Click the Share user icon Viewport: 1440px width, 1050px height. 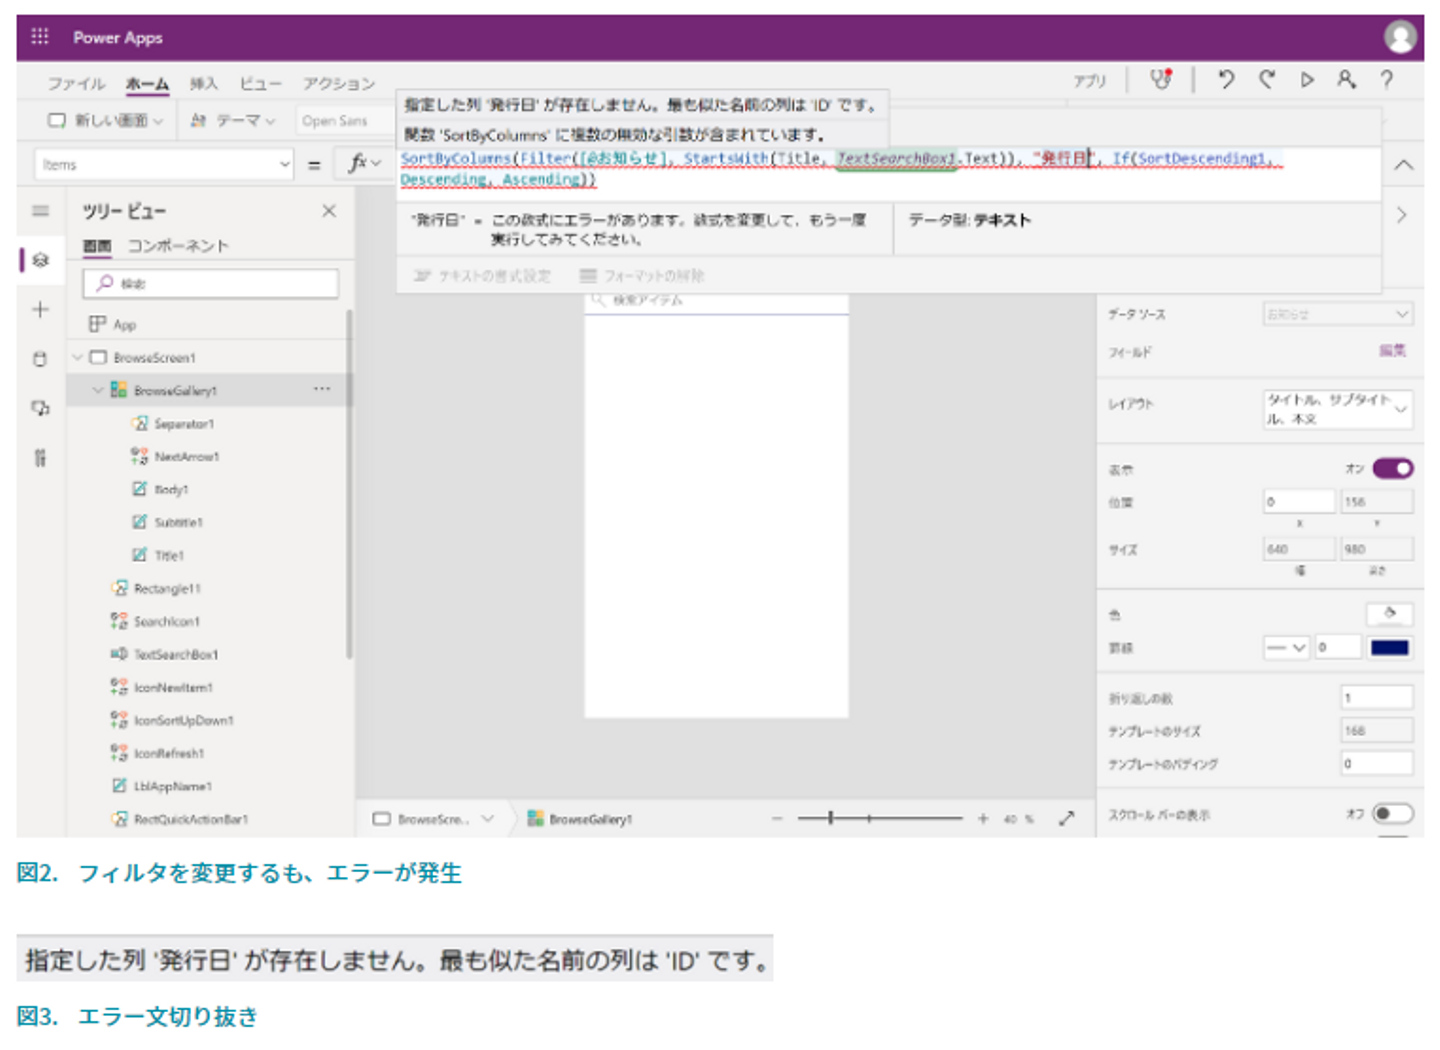coord(1347,80)
